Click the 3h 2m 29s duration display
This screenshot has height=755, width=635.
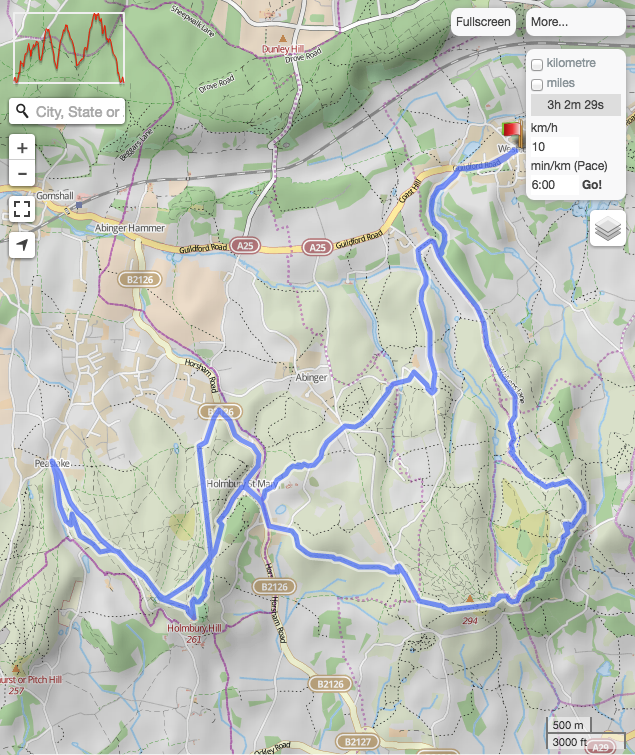coord(575,105)
